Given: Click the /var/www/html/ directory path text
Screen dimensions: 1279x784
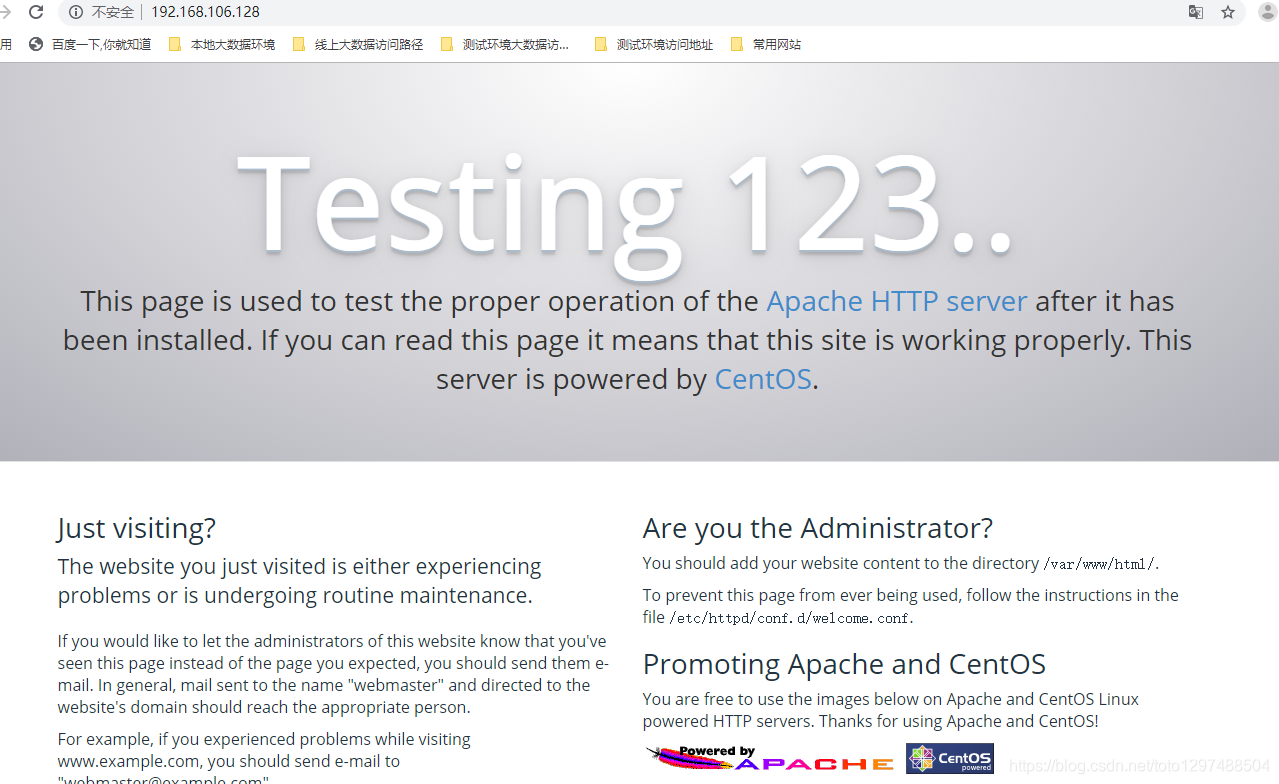Looking at the screenshot, I should tap(1099, 564).
